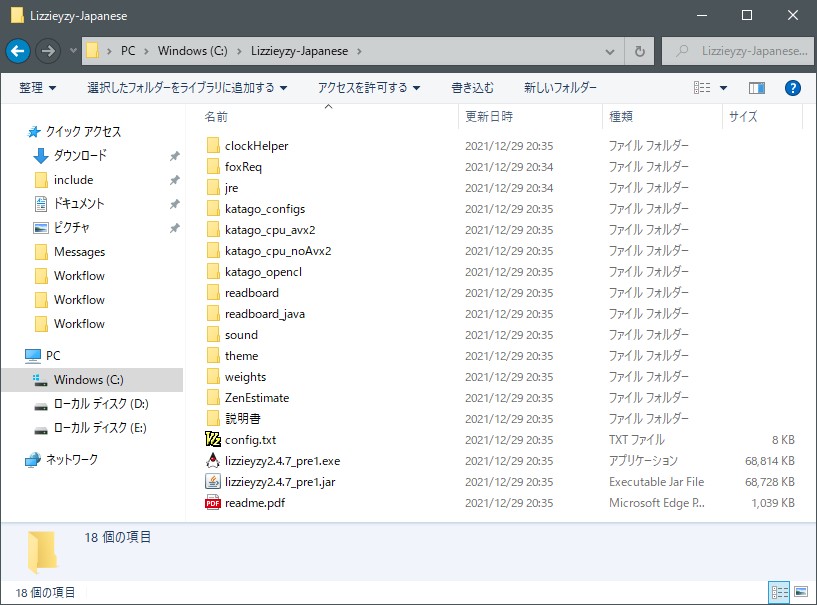Sort by サイズ column header

pos(743,117)
